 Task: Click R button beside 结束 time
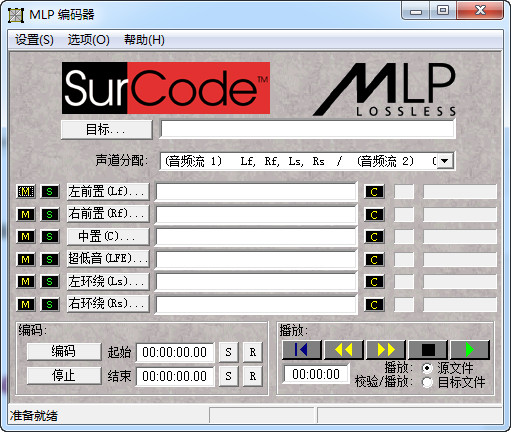click(253, 376)
